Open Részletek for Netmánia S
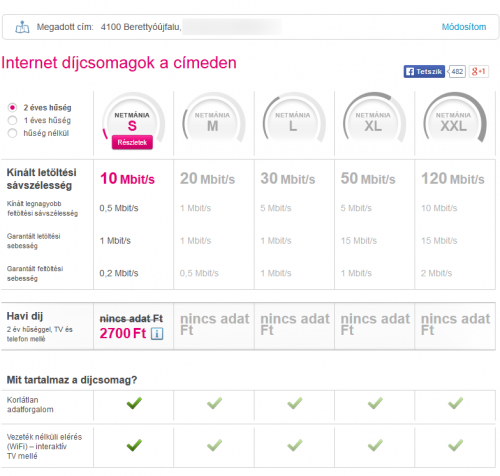Viewport: 500px width, 476px height. point(132,142)
